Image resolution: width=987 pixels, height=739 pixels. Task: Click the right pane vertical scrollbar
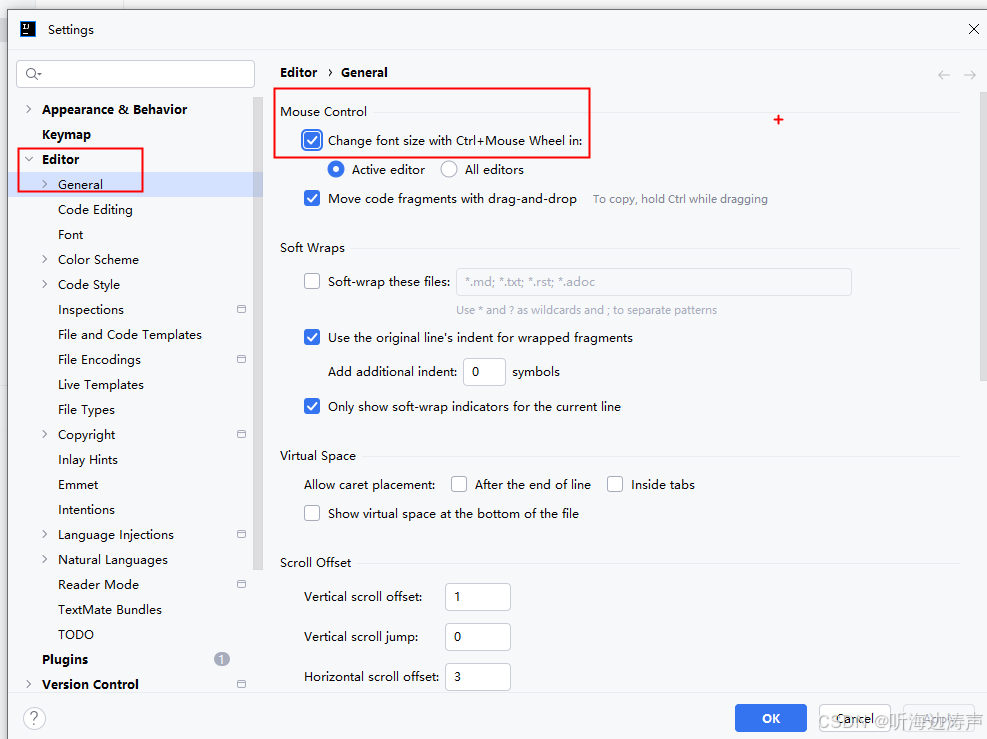point(983,237)
